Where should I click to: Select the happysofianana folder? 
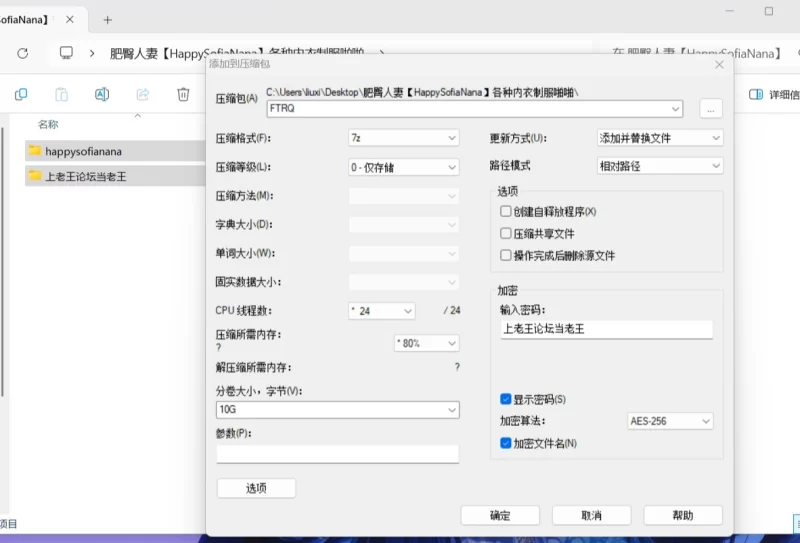(x=83, y=151)
